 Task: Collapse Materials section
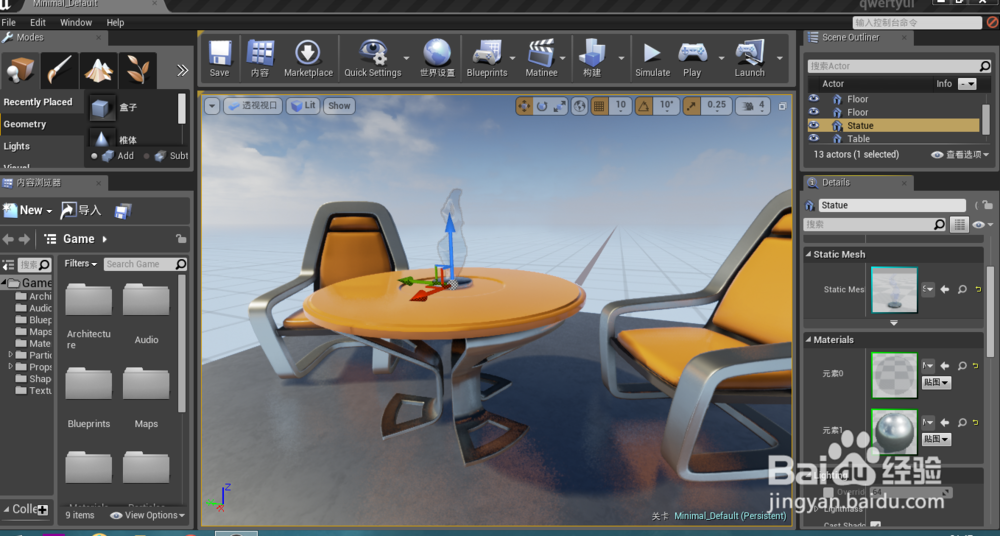(x=809, y=339)
